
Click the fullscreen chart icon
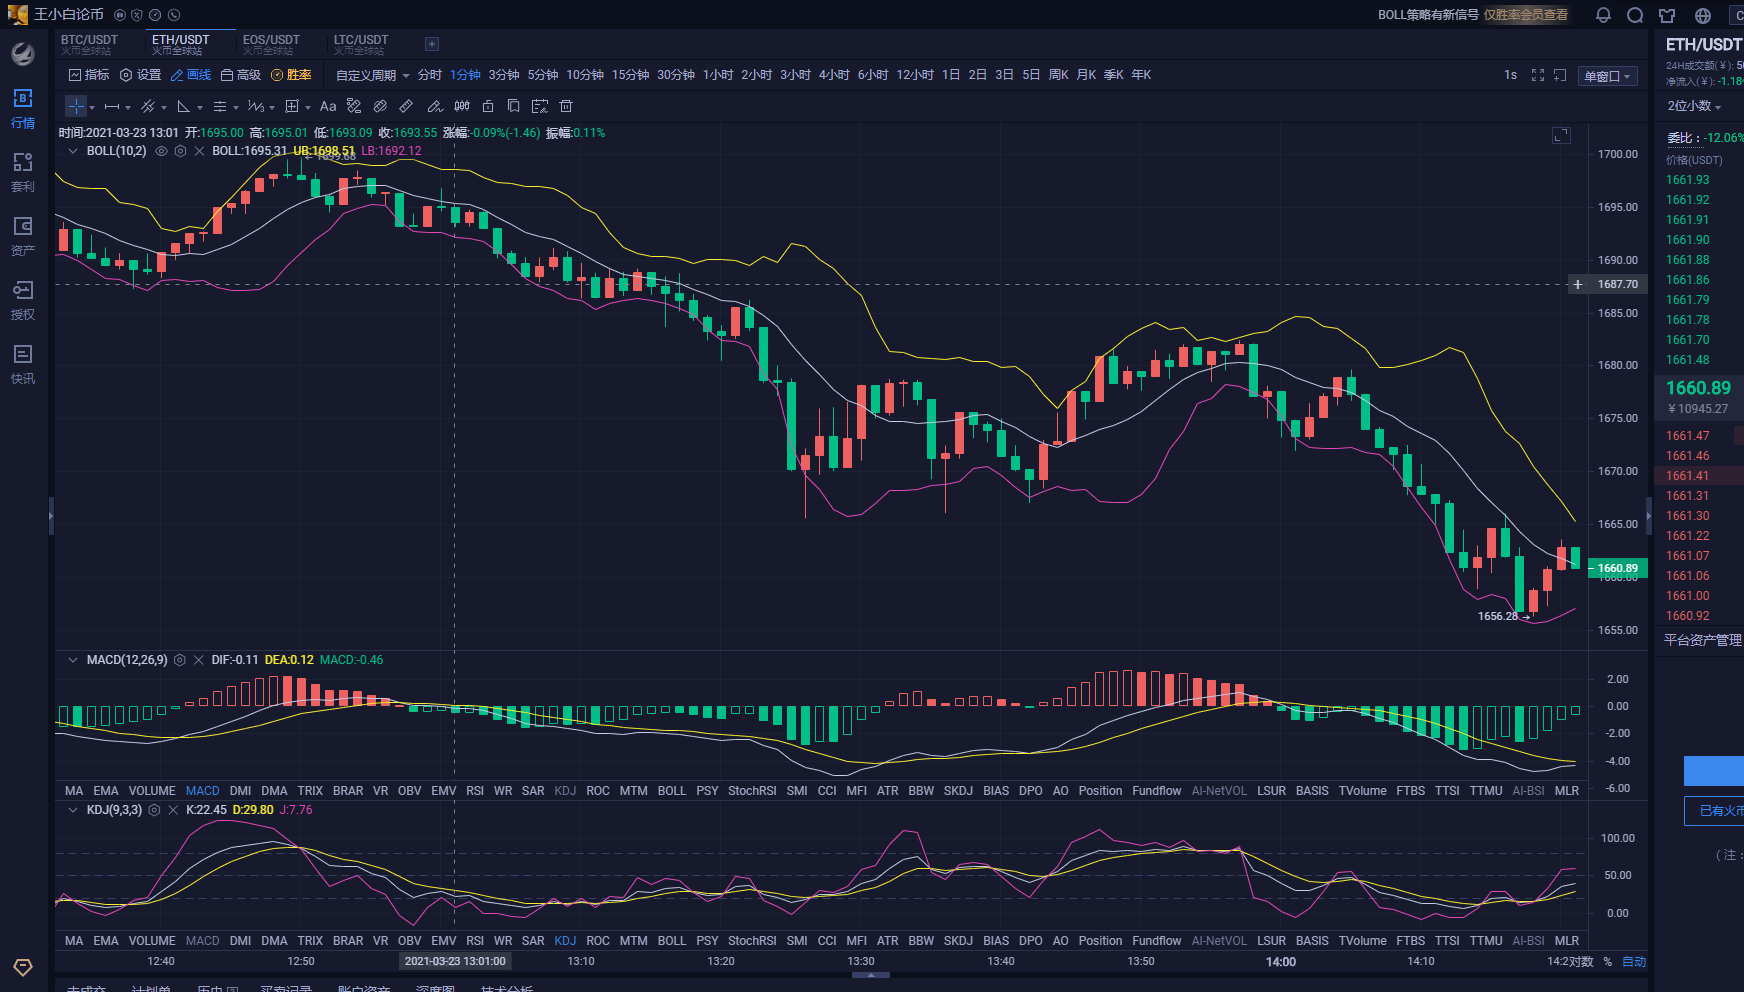pyautogui.click(x=1538, y=75)
